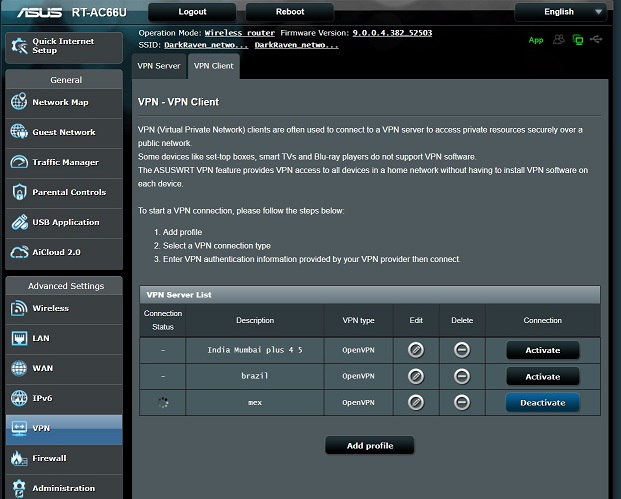The height and width of the screenshot is (499, 621).
Task: Click the 'RT-AC66U' model name text
Action: click(x=99, y=13)
